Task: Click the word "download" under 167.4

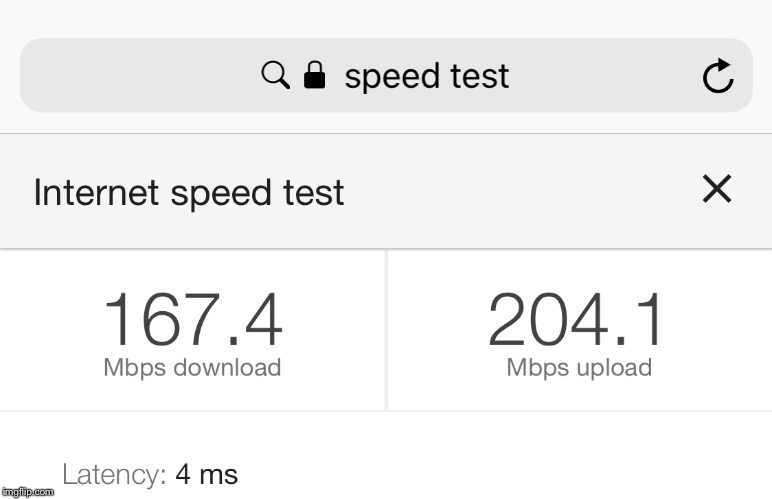Action: point(227,367)
